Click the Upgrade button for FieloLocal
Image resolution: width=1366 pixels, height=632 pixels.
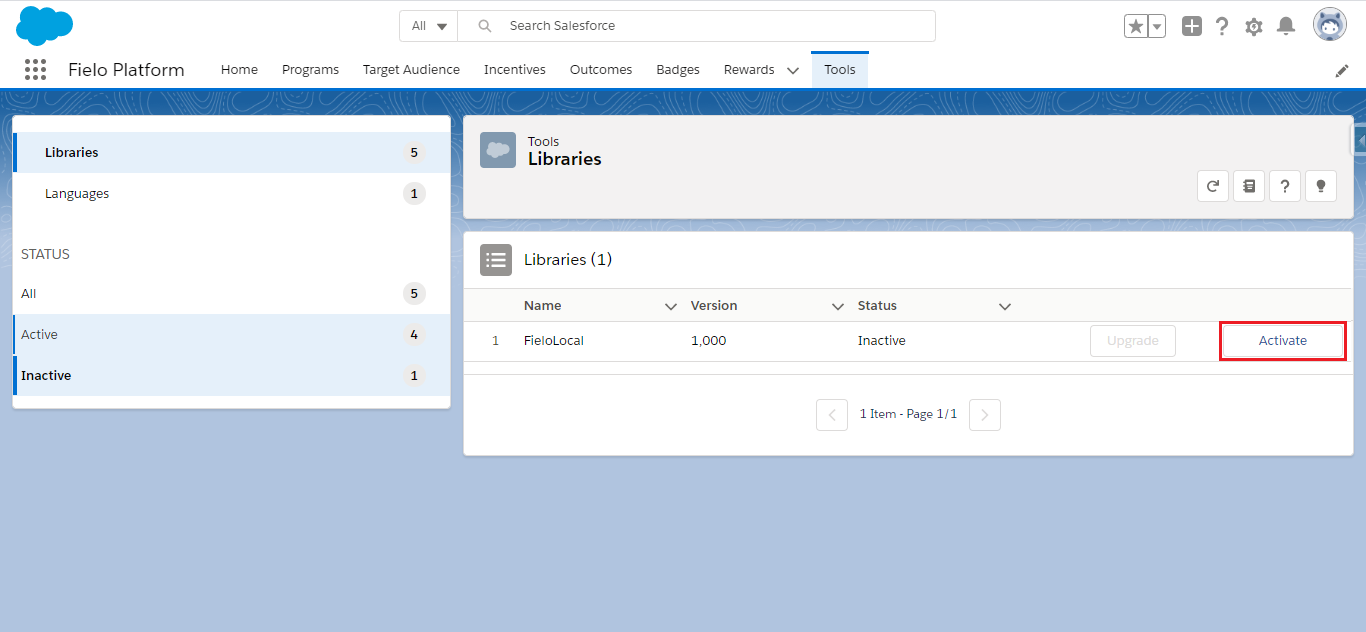[1133, 341]
